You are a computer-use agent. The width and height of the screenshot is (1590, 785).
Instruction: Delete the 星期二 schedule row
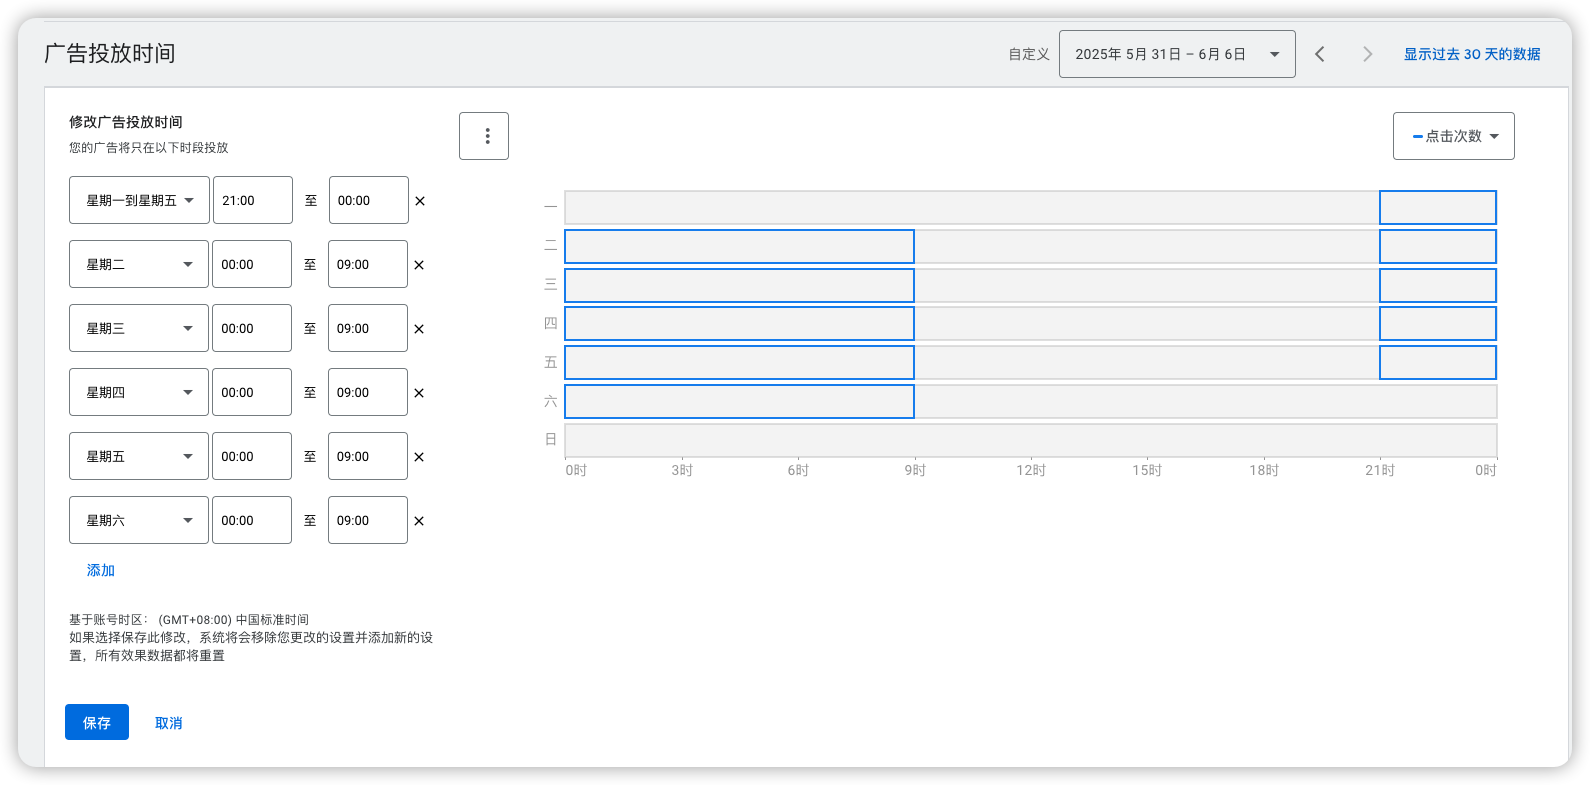point(419,265)
